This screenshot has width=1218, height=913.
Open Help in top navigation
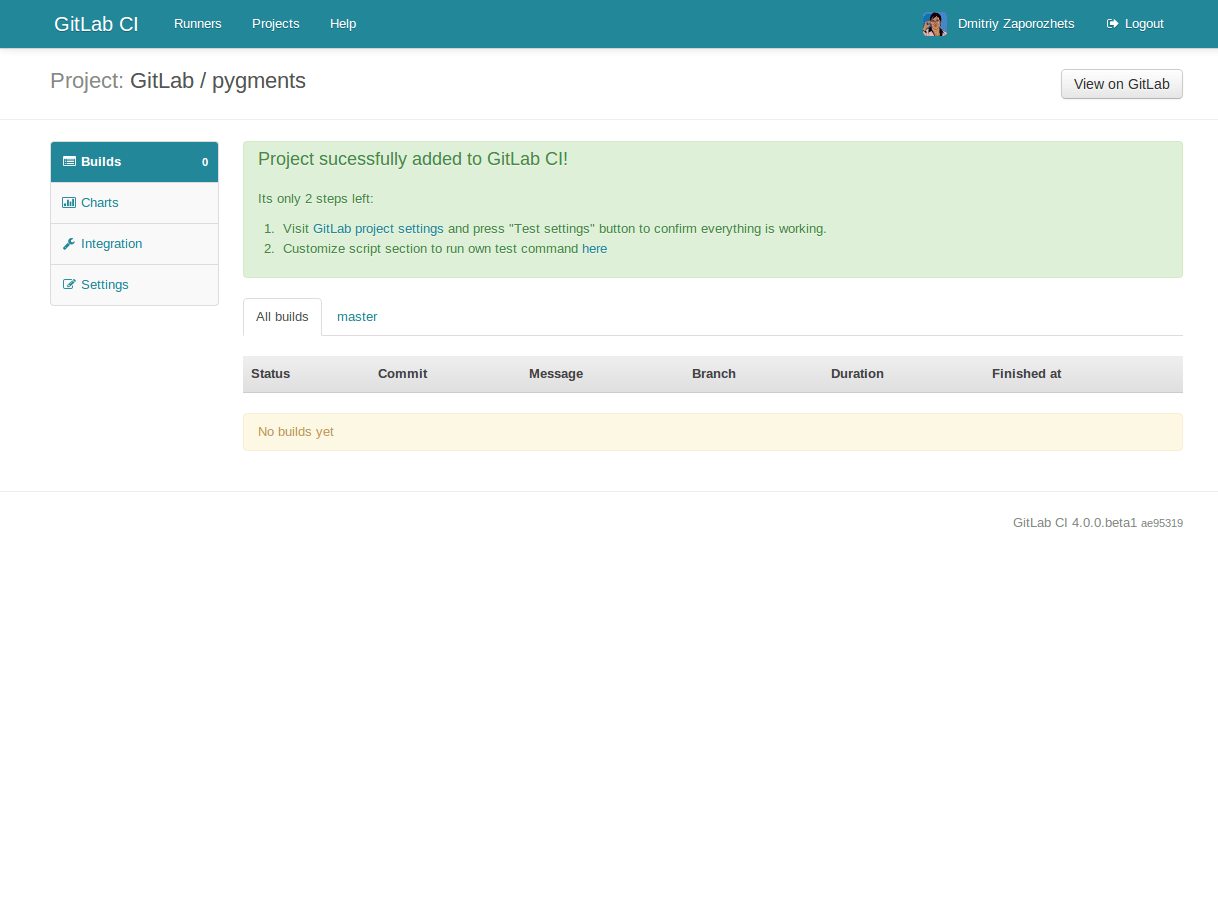point(343,24)
